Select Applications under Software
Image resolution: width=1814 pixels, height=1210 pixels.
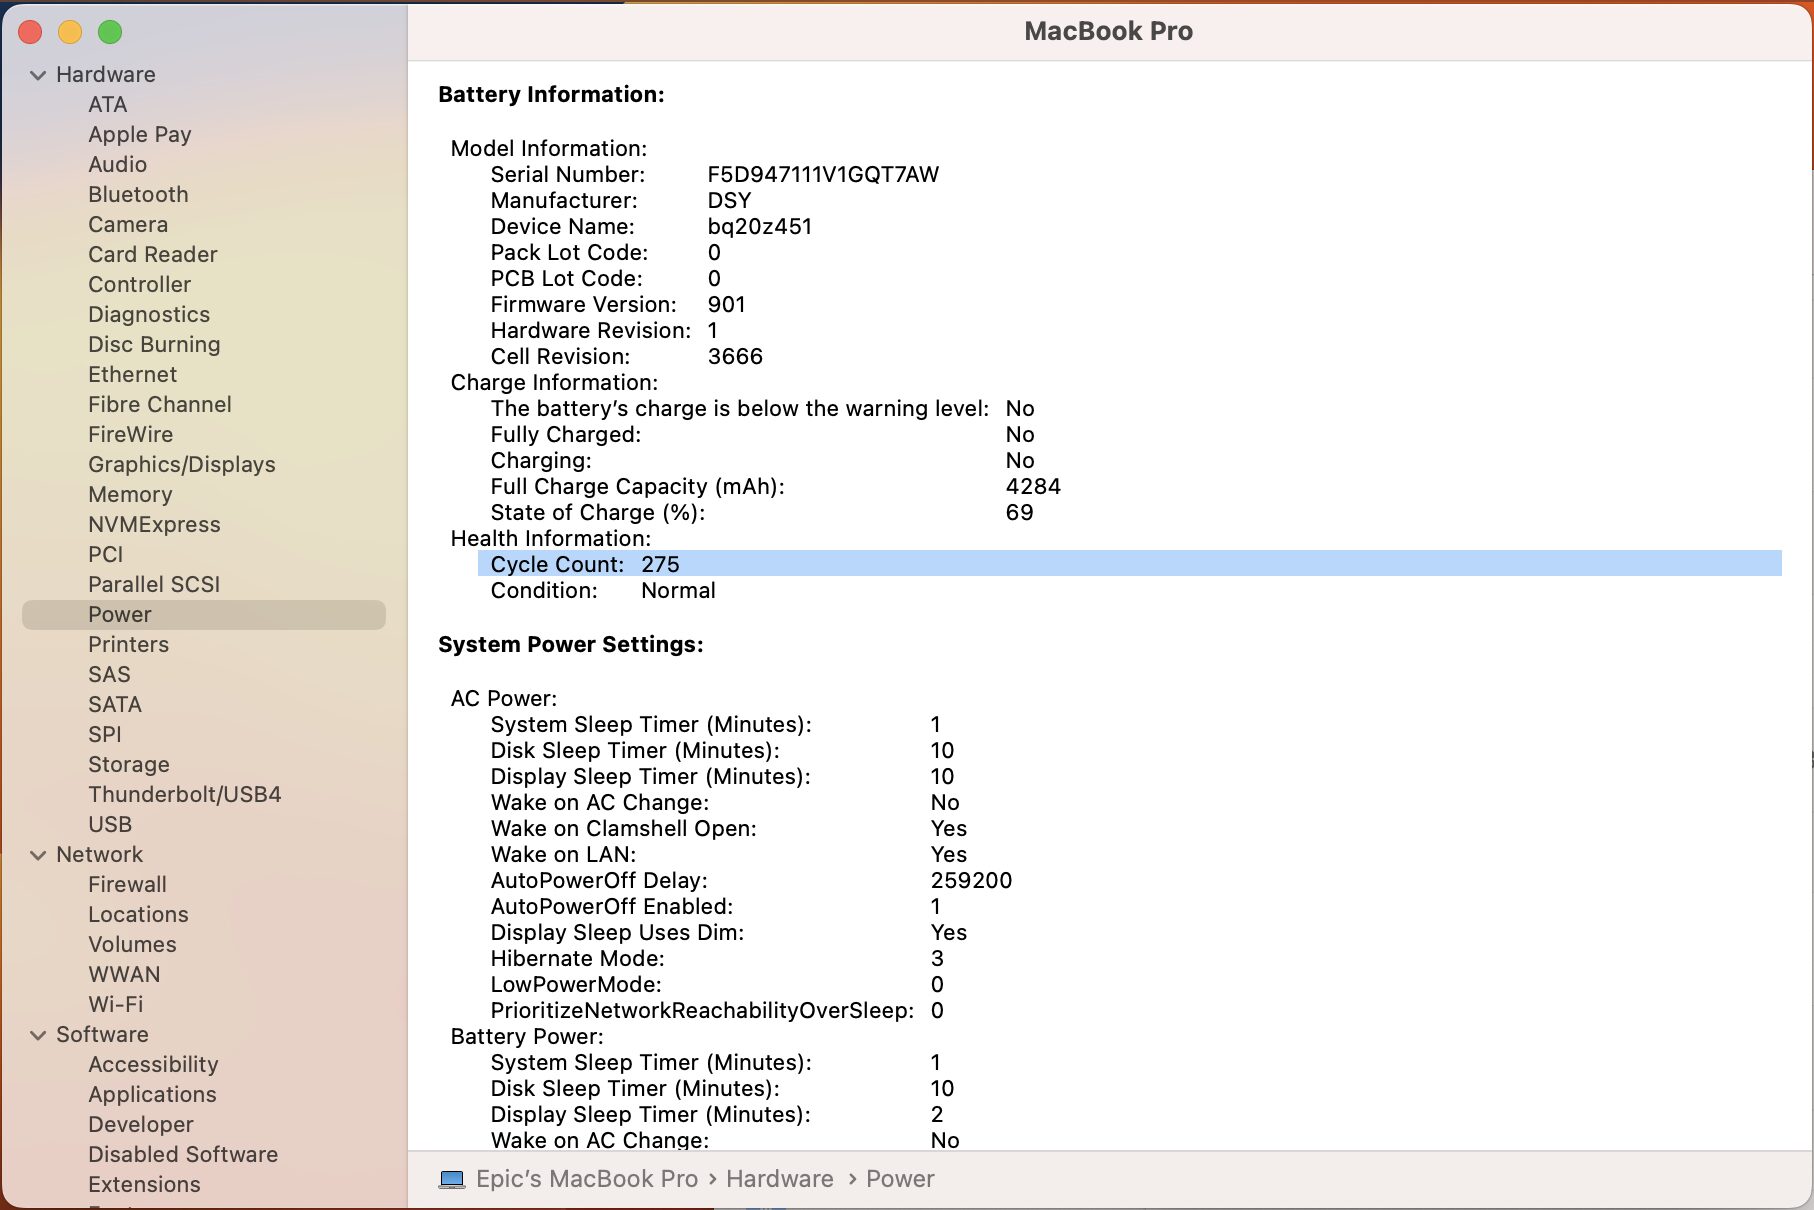point(152,1095)
